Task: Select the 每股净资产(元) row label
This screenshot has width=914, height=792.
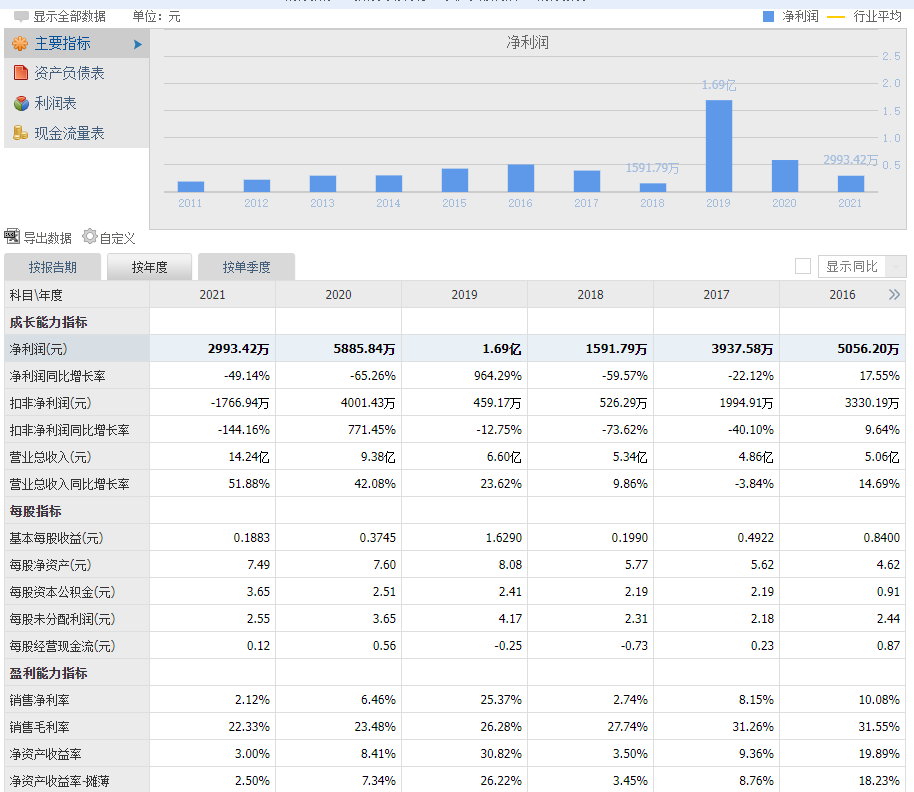Action: (x=50, y=565)
